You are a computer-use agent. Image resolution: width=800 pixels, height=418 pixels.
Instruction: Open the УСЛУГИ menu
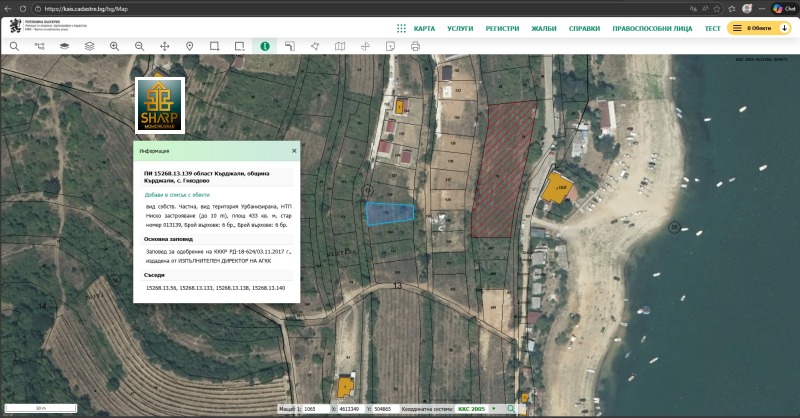point(460,29)
